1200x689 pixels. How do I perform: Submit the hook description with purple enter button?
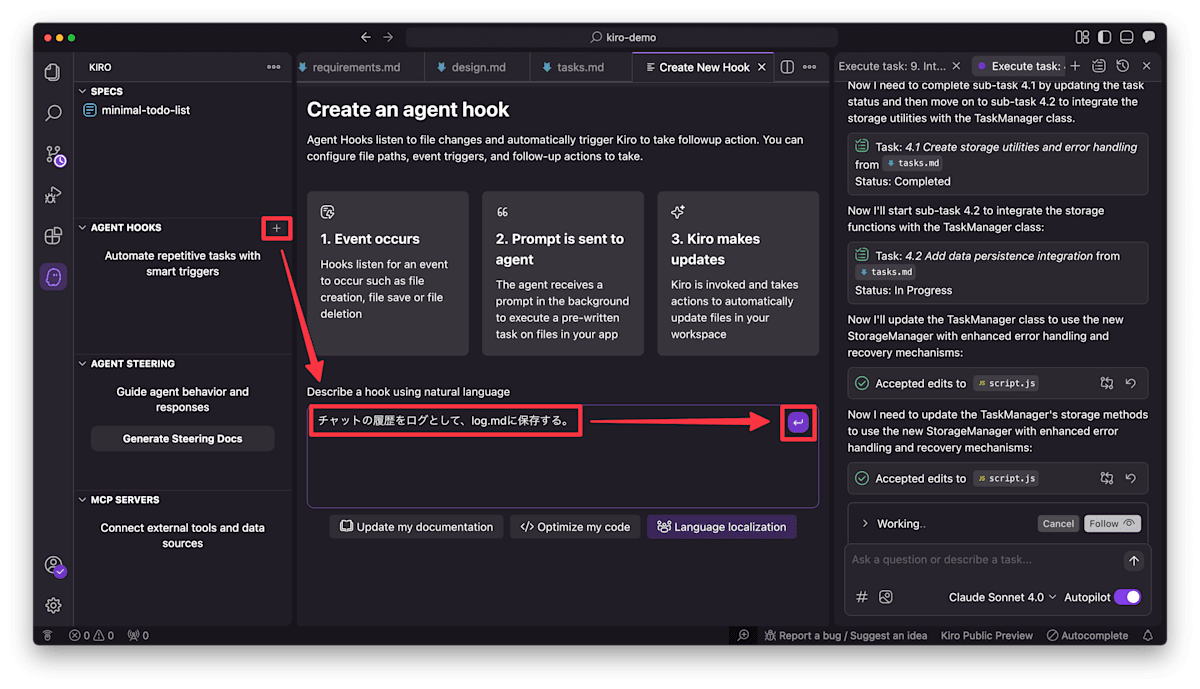click(798, 423)
